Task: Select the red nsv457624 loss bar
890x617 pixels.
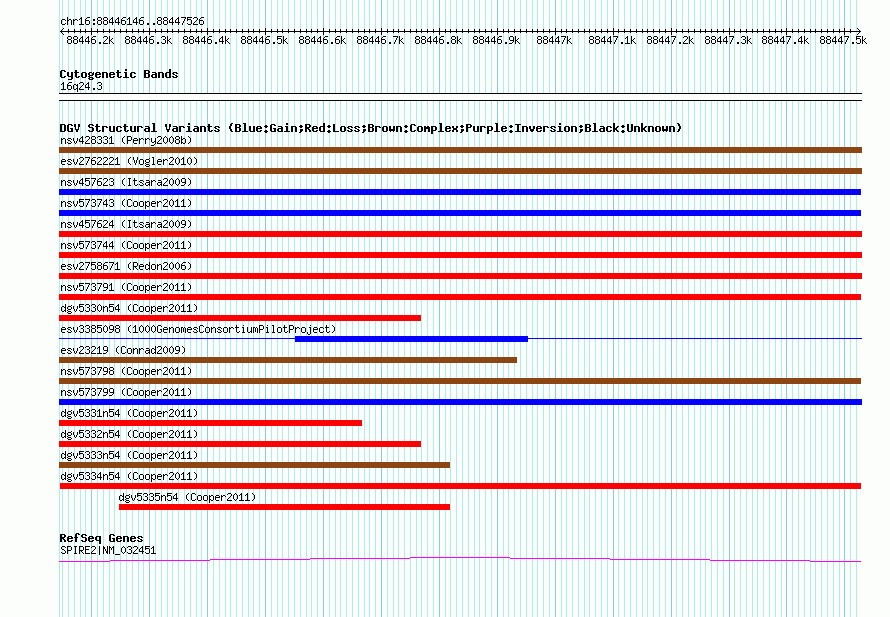Action: click(x=460, y=234)
